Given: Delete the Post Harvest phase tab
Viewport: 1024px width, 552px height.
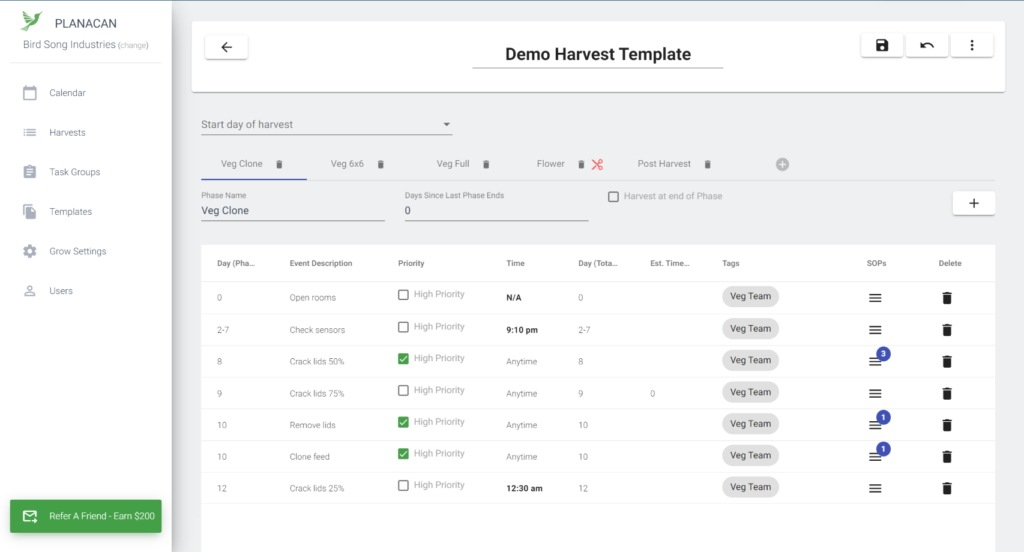Looking at the screenshot, I should click(707, 165).
